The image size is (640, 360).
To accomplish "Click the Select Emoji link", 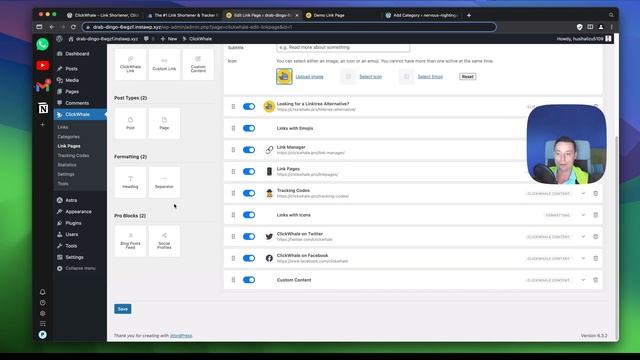I will coord(430,77).
